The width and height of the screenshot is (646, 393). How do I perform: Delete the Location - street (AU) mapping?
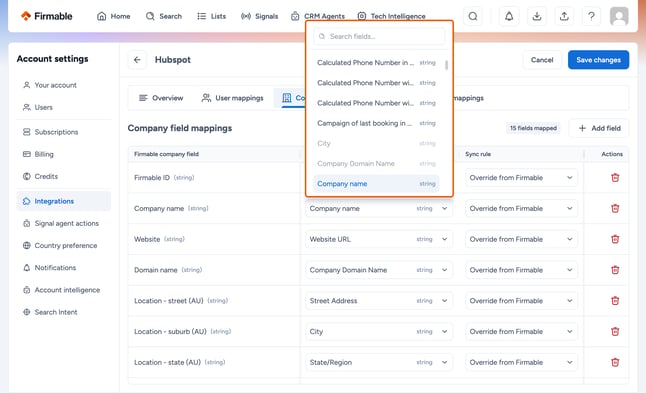point(615,301)
